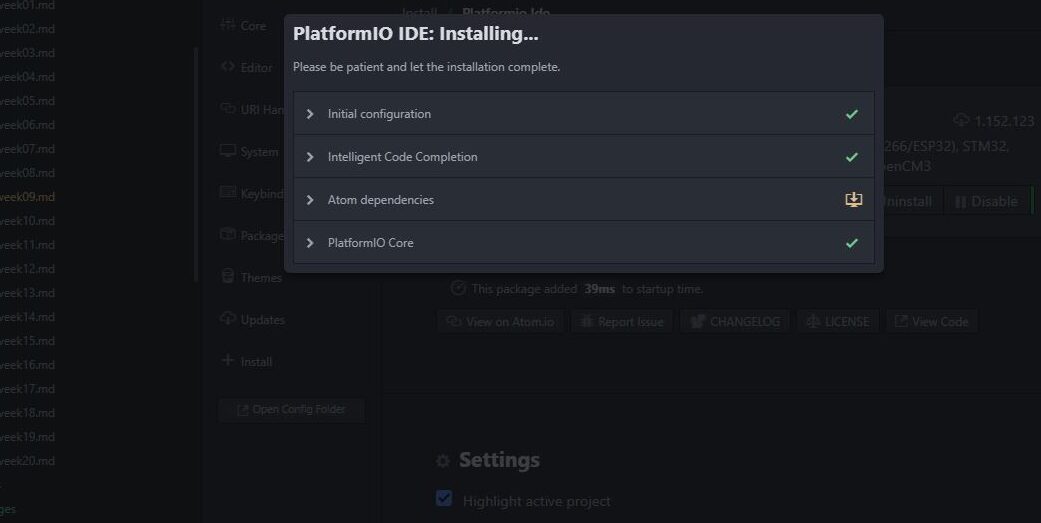
Task: Click the Editor code brackets icon
Action: tap(228, 66)
